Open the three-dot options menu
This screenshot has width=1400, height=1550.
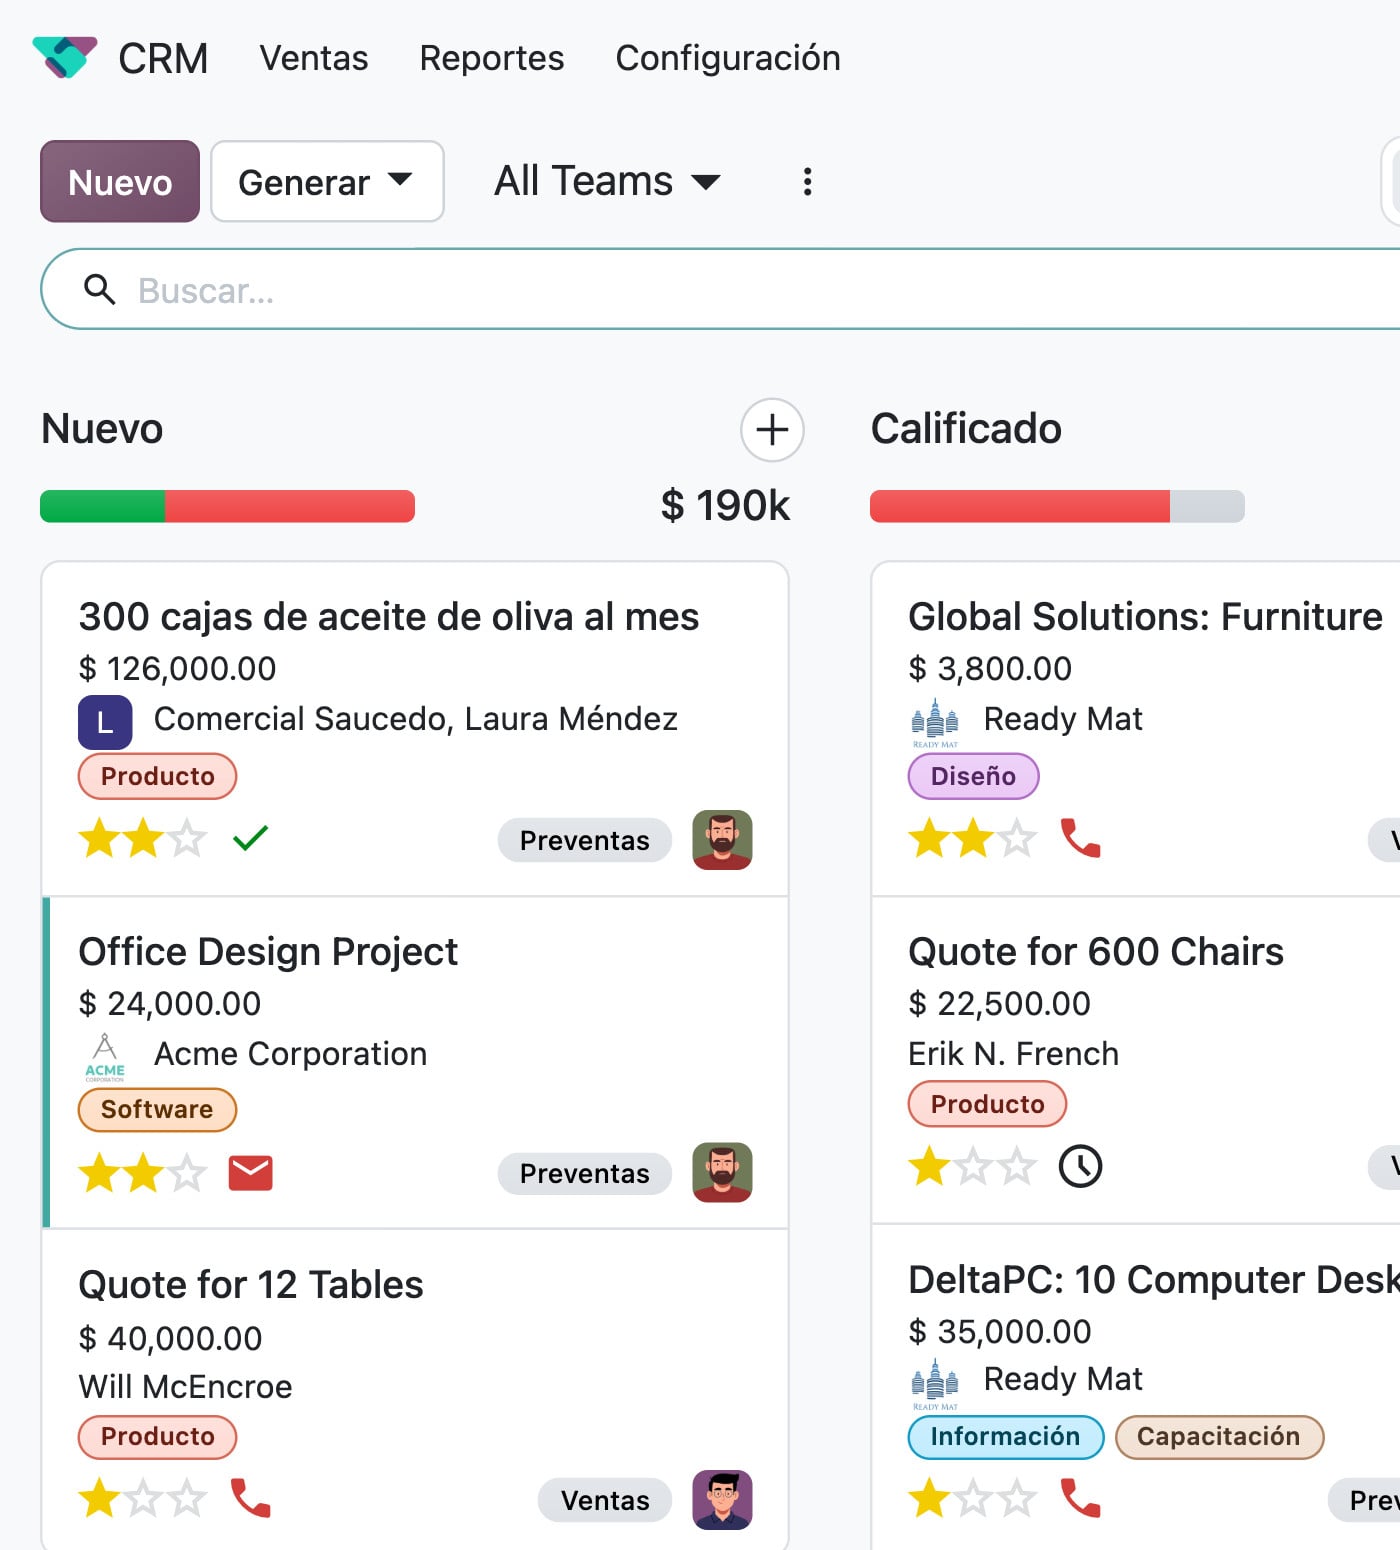807,181
